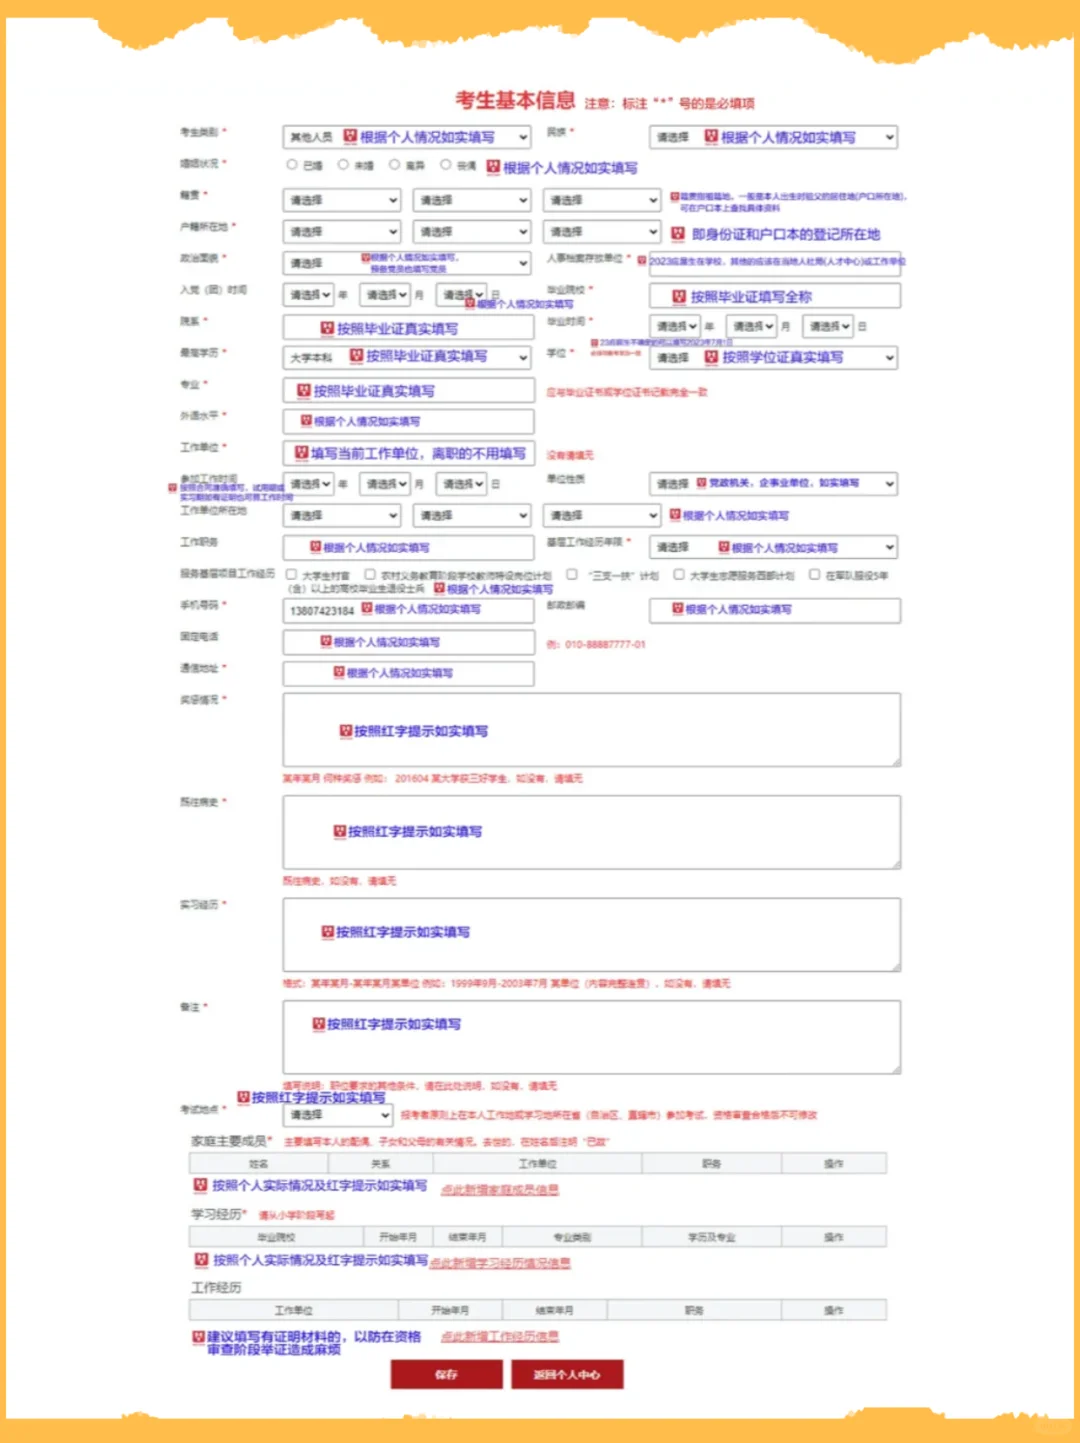Open the 考试地点 dropdown
Viewport: 1080px width, 1443px height.
[x=338, y=1114]
